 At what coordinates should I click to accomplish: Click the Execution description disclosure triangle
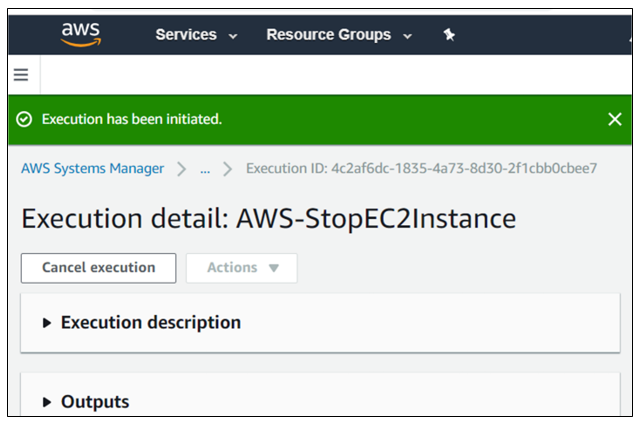pos(47,323)
